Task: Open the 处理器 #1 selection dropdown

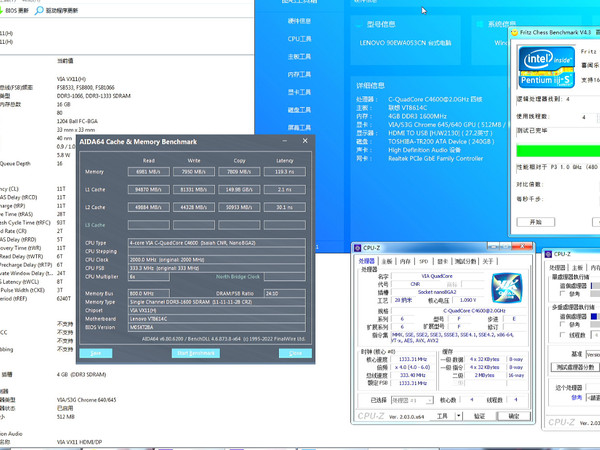Action: (412, 400)
